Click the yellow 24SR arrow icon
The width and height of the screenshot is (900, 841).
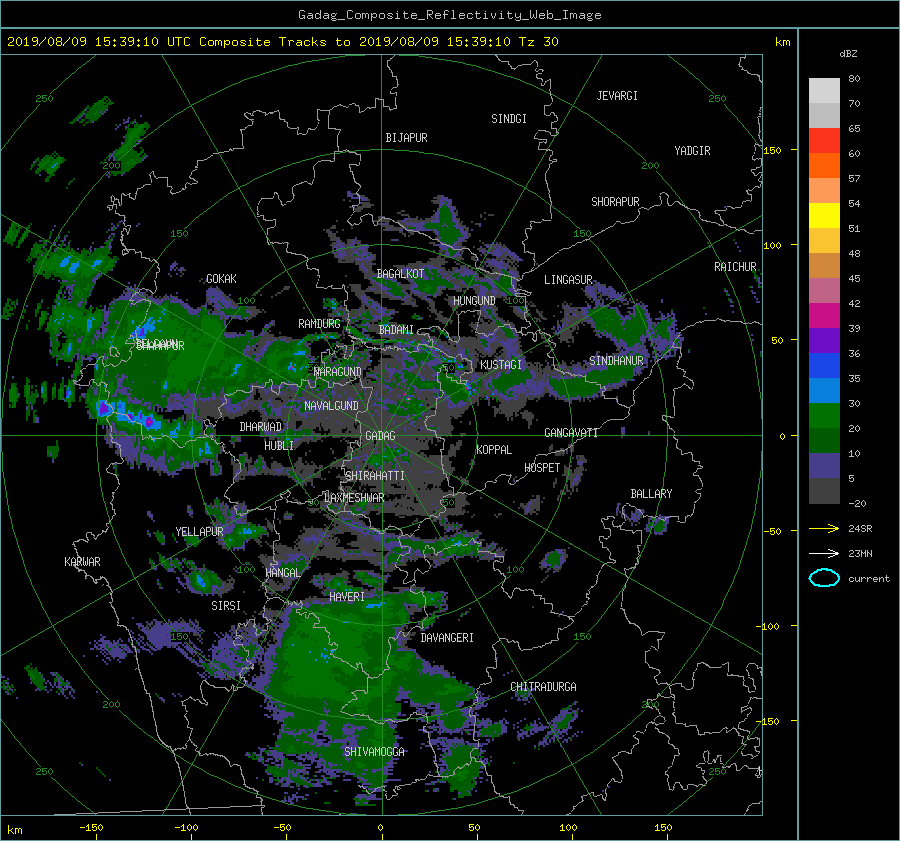[x=824, y=528]
